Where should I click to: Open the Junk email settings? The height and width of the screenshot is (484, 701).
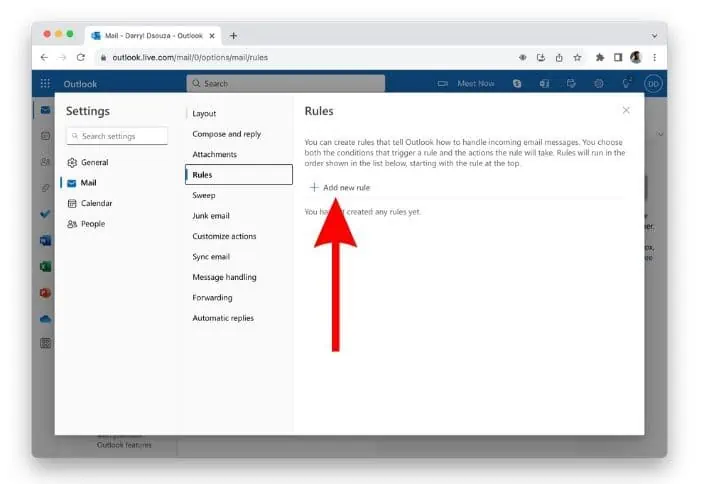[211, 216]
